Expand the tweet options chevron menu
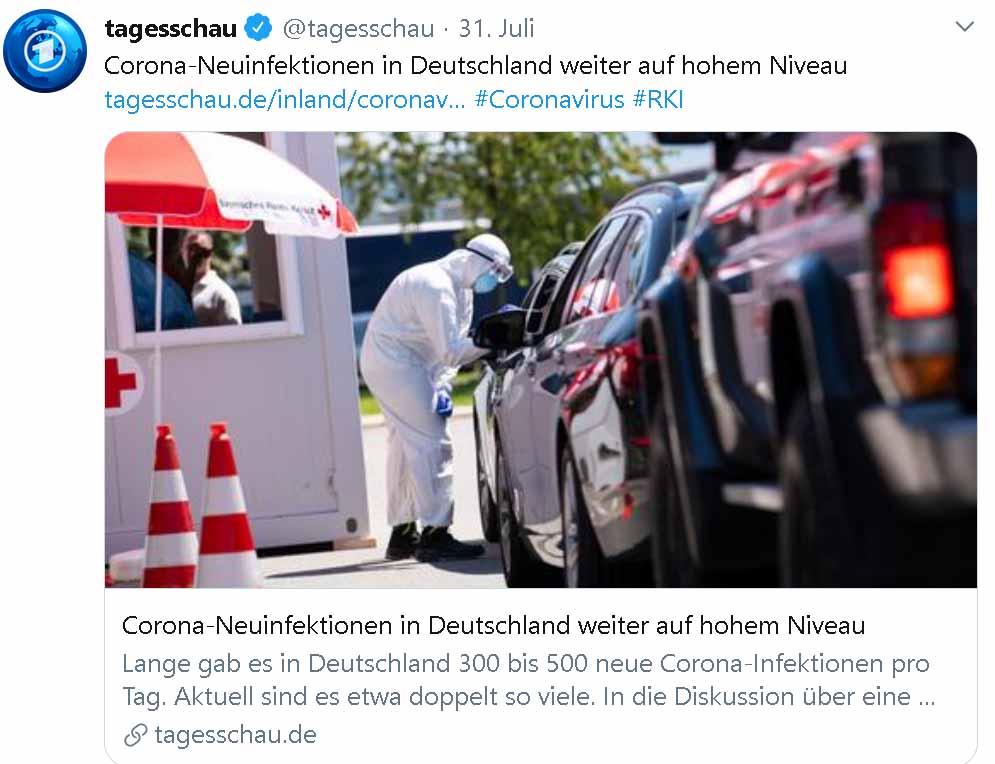The height and width of the screenshot is (764, 995). (x=965, y=27)
